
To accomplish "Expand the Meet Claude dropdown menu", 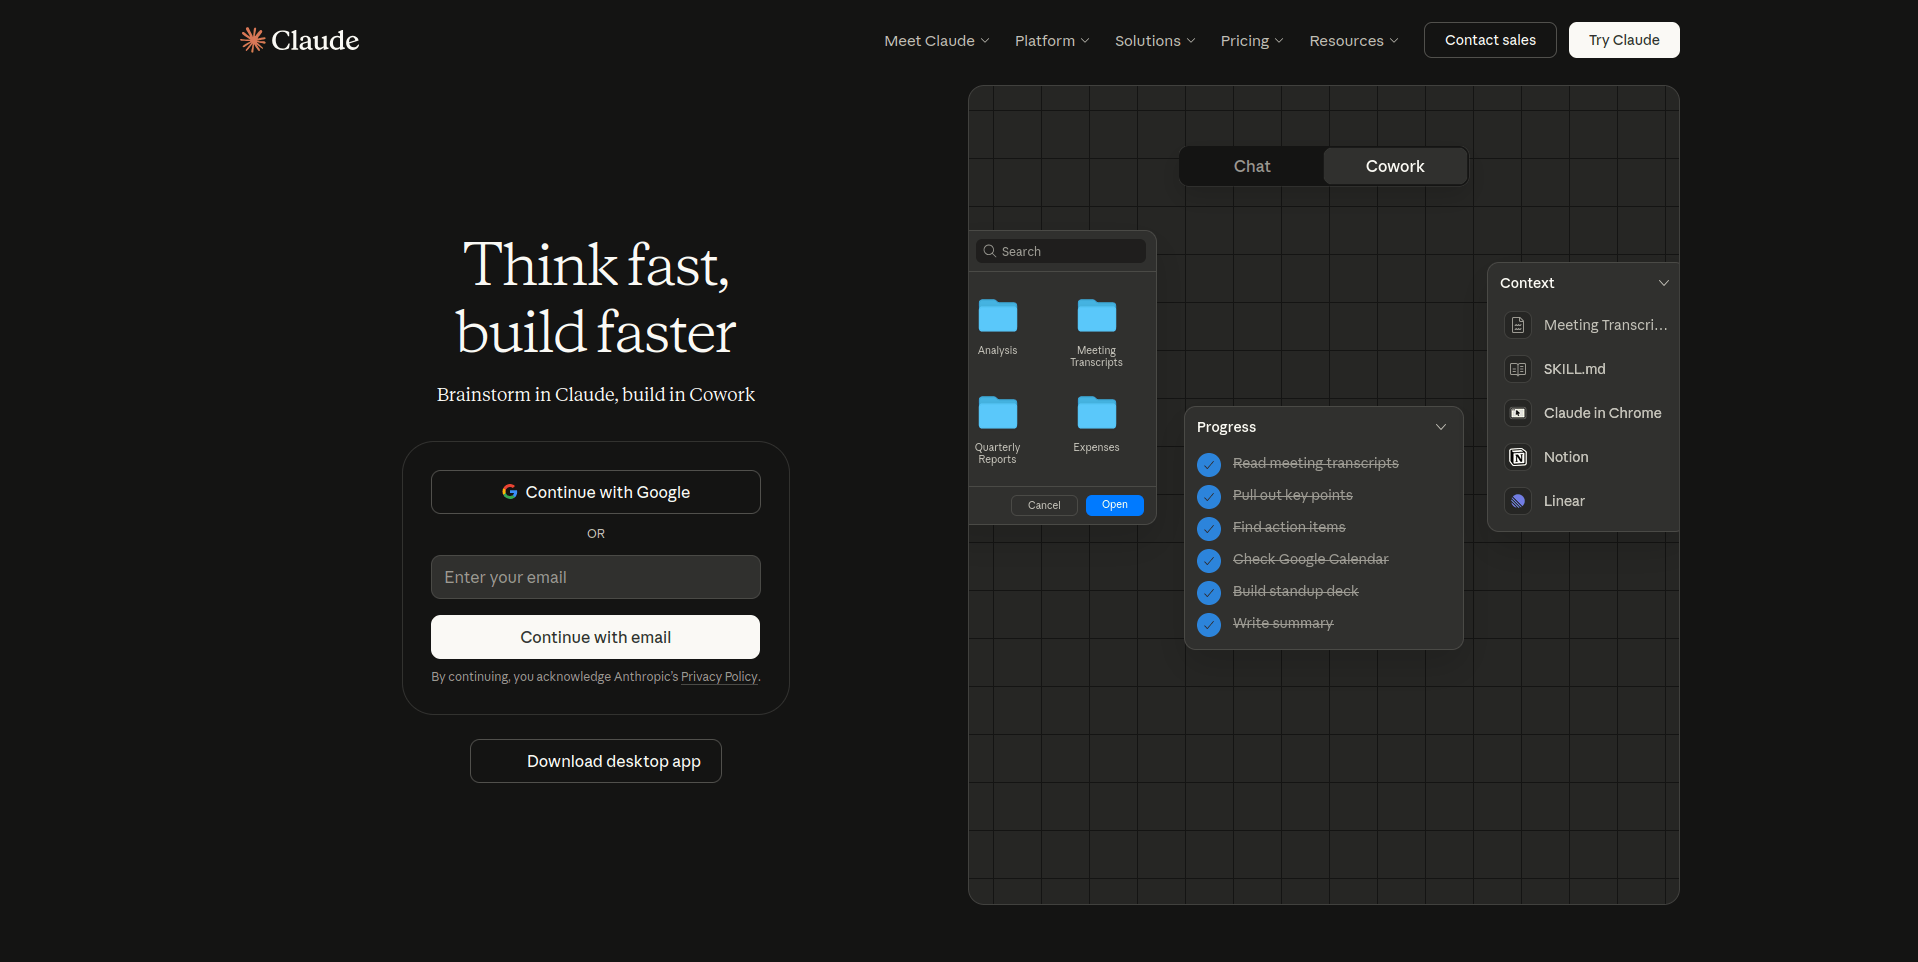I will 936,41.
